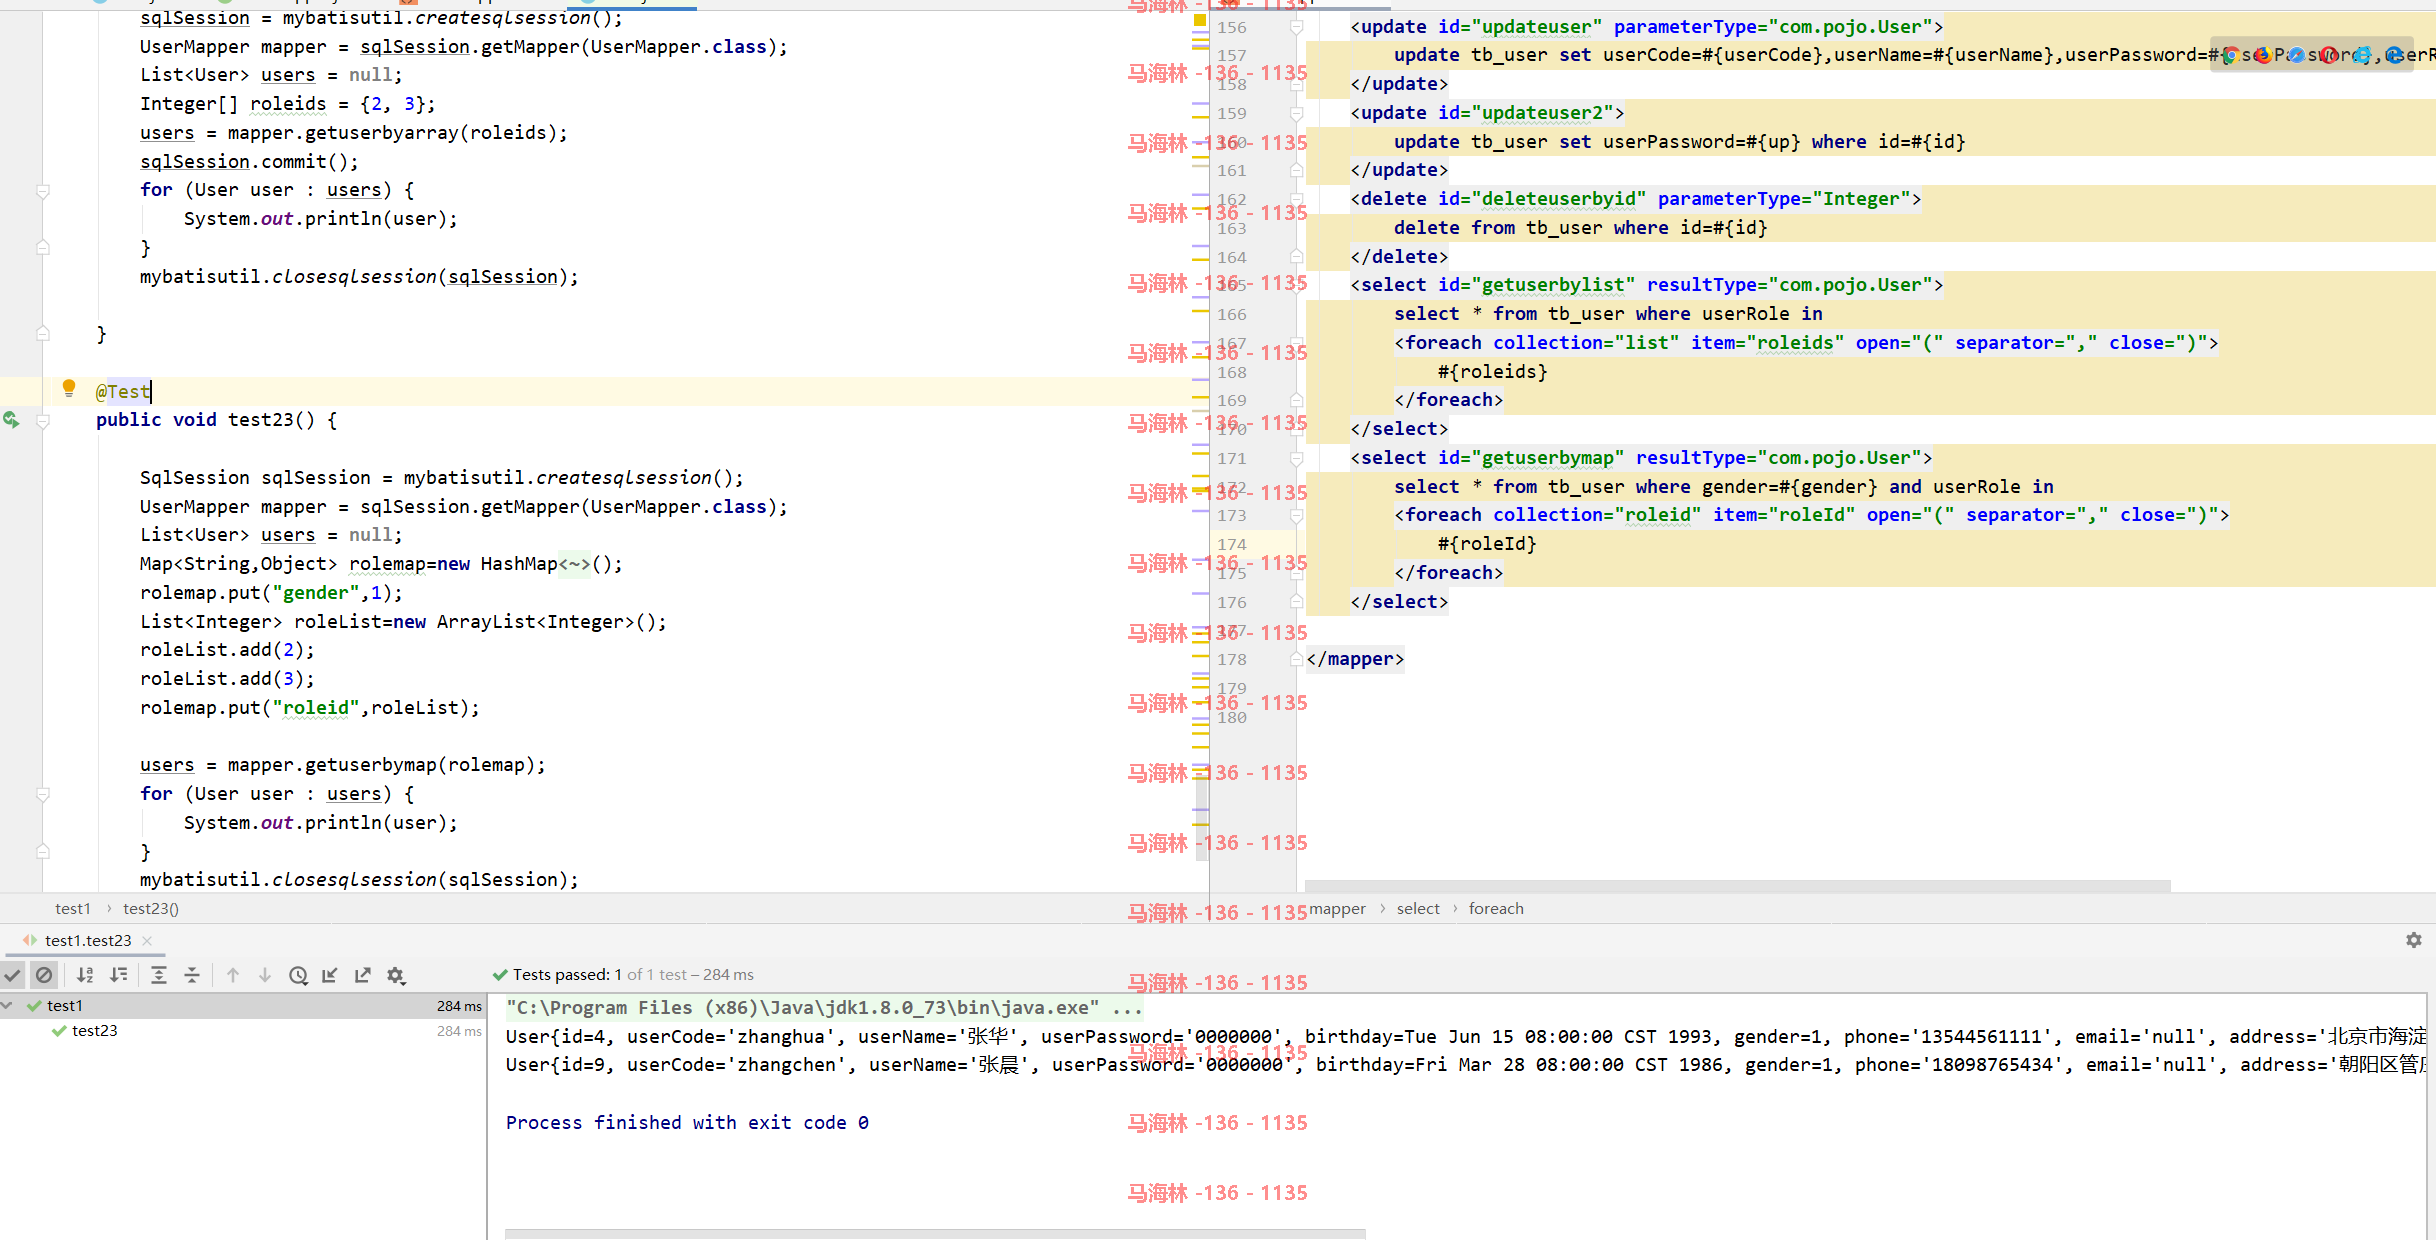Go to next failed test arrow
The width and height of the screenshot is (2436, 1240).
265,975
